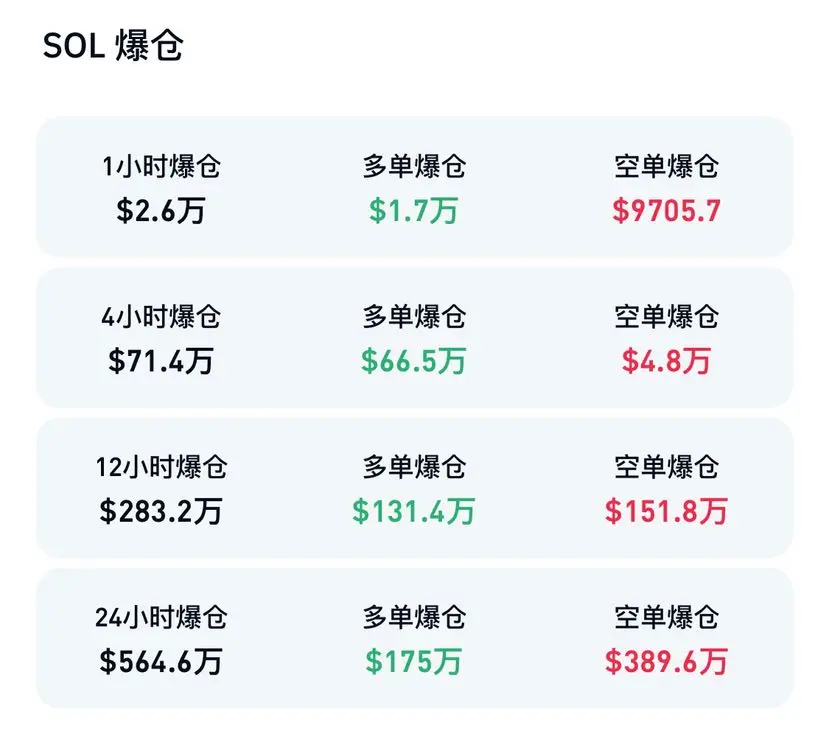Tap the 空单爆仓 label in the 12小时 row
Image resolution: width=829 pixels, height=731 pixels.
pos(666,467)
